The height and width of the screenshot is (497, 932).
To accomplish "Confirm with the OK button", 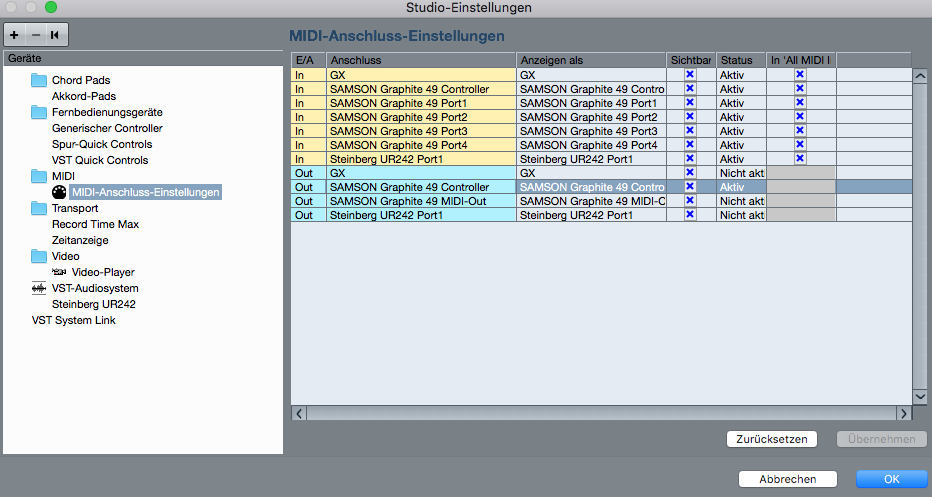I will click(x=892, y=479).
